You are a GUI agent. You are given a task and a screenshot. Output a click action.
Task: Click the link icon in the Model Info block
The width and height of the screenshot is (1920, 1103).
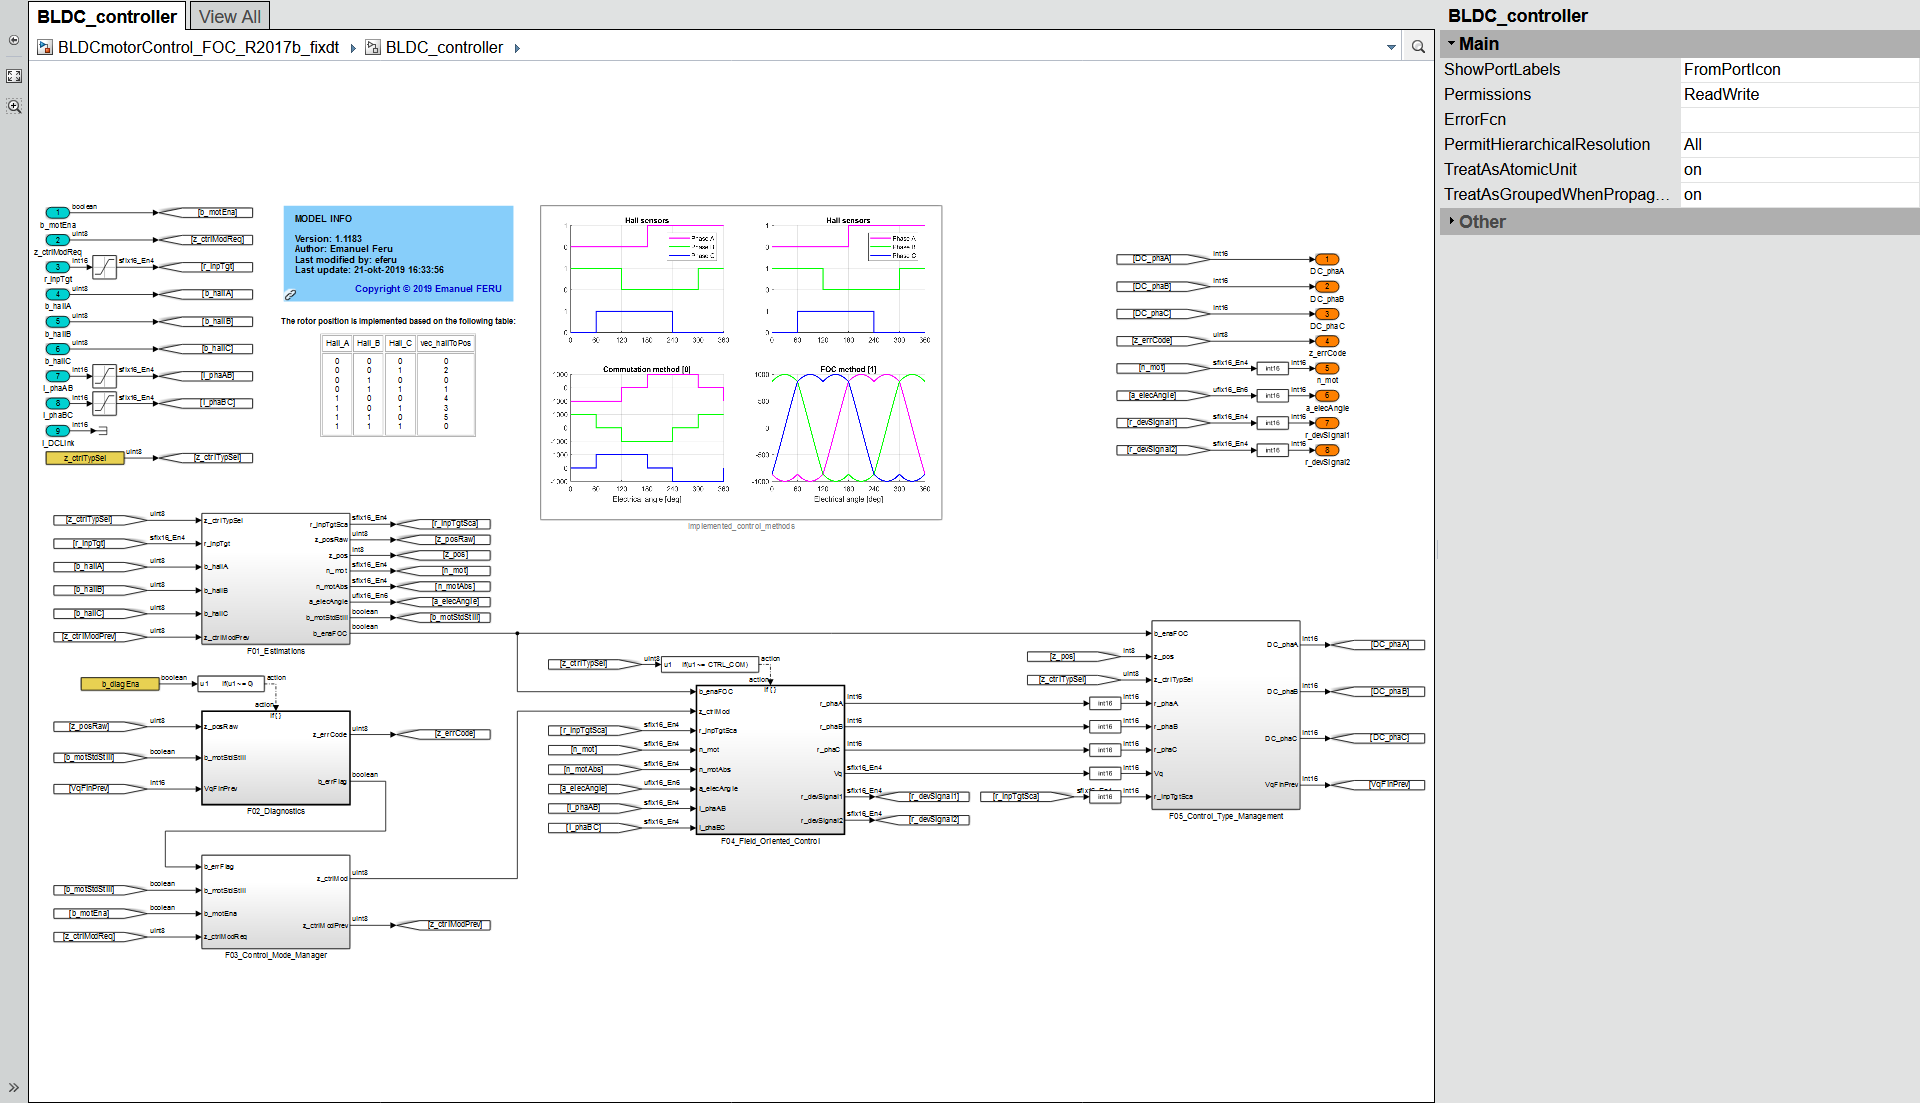pos(290,295)
